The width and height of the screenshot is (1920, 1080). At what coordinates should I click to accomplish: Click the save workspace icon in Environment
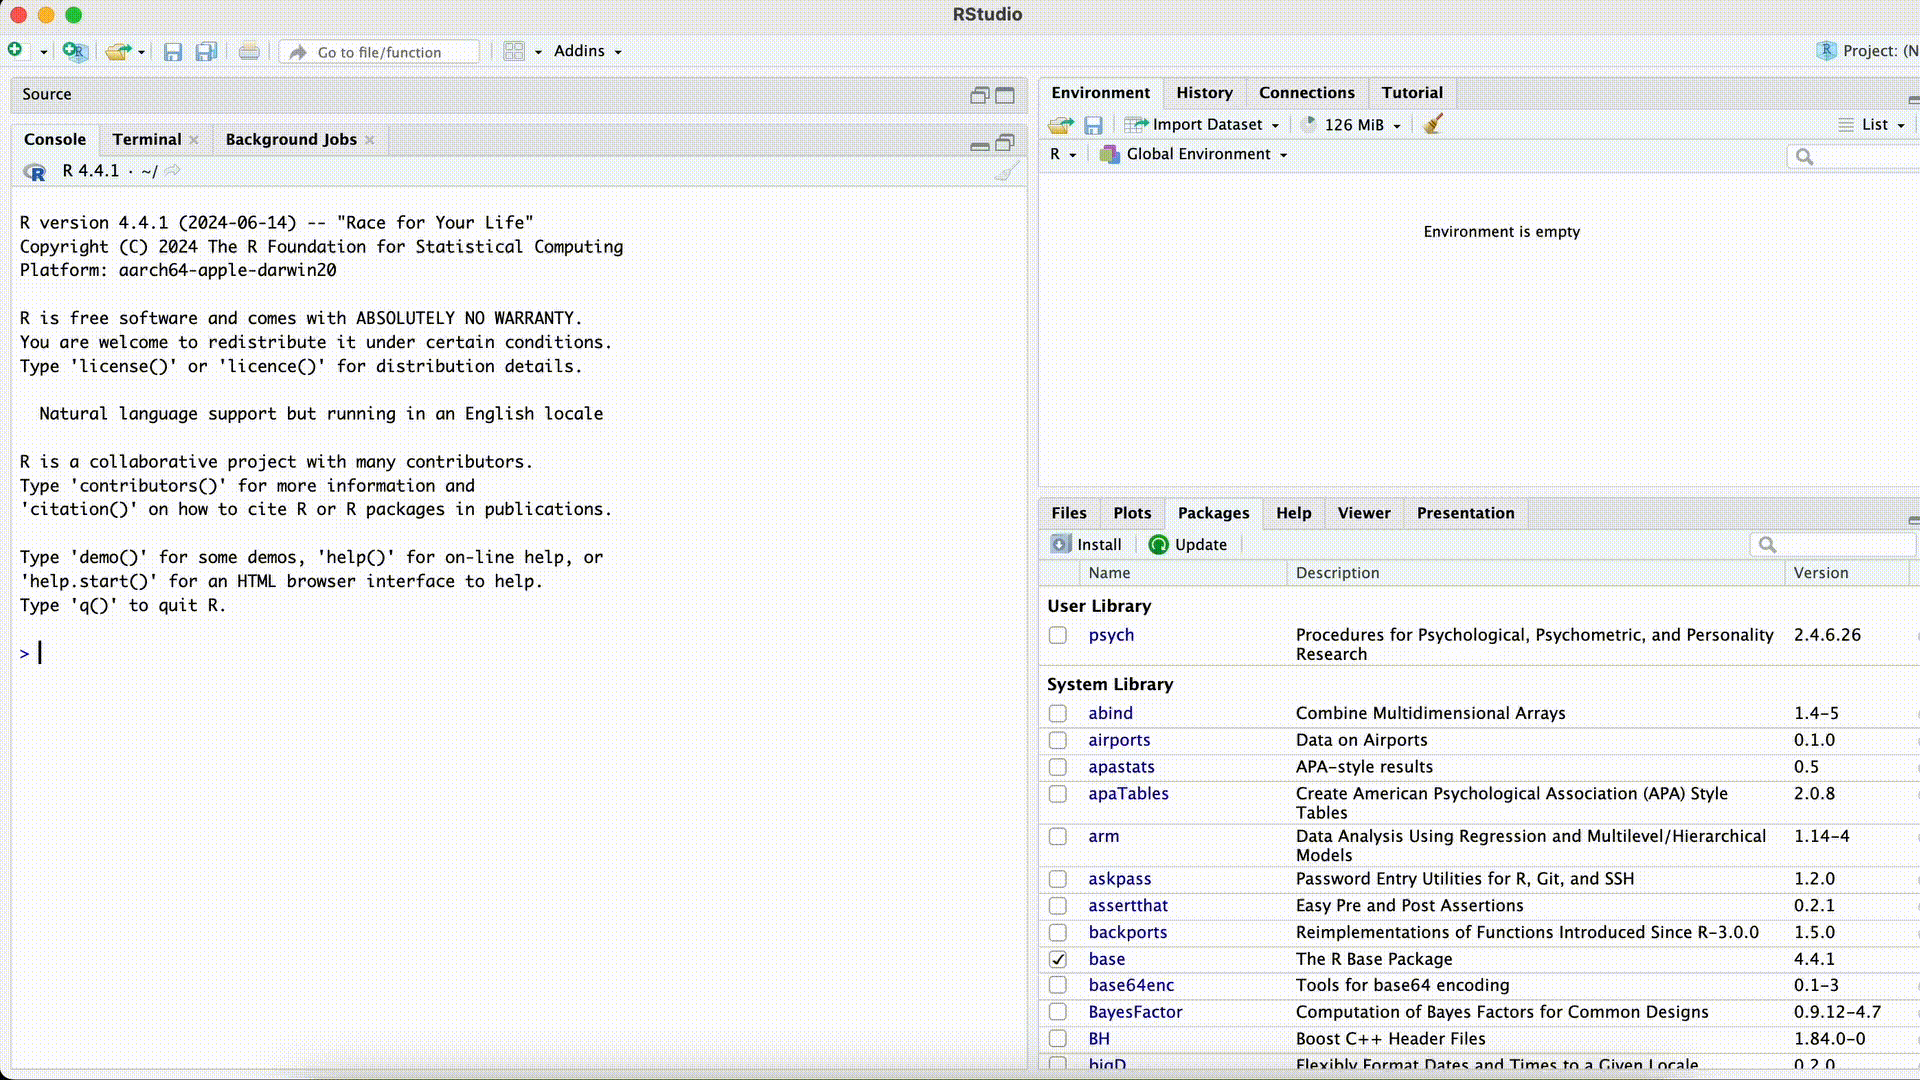point(1093,125)
